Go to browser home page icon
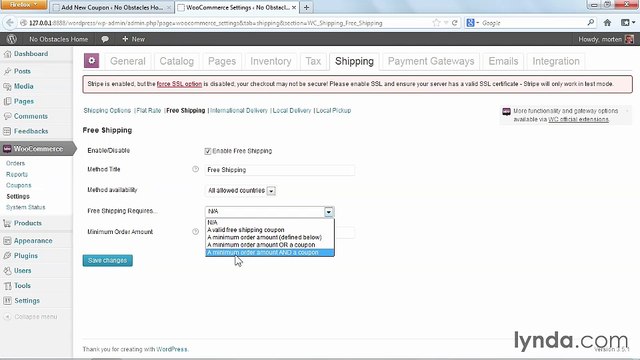 tap(607, 23)
